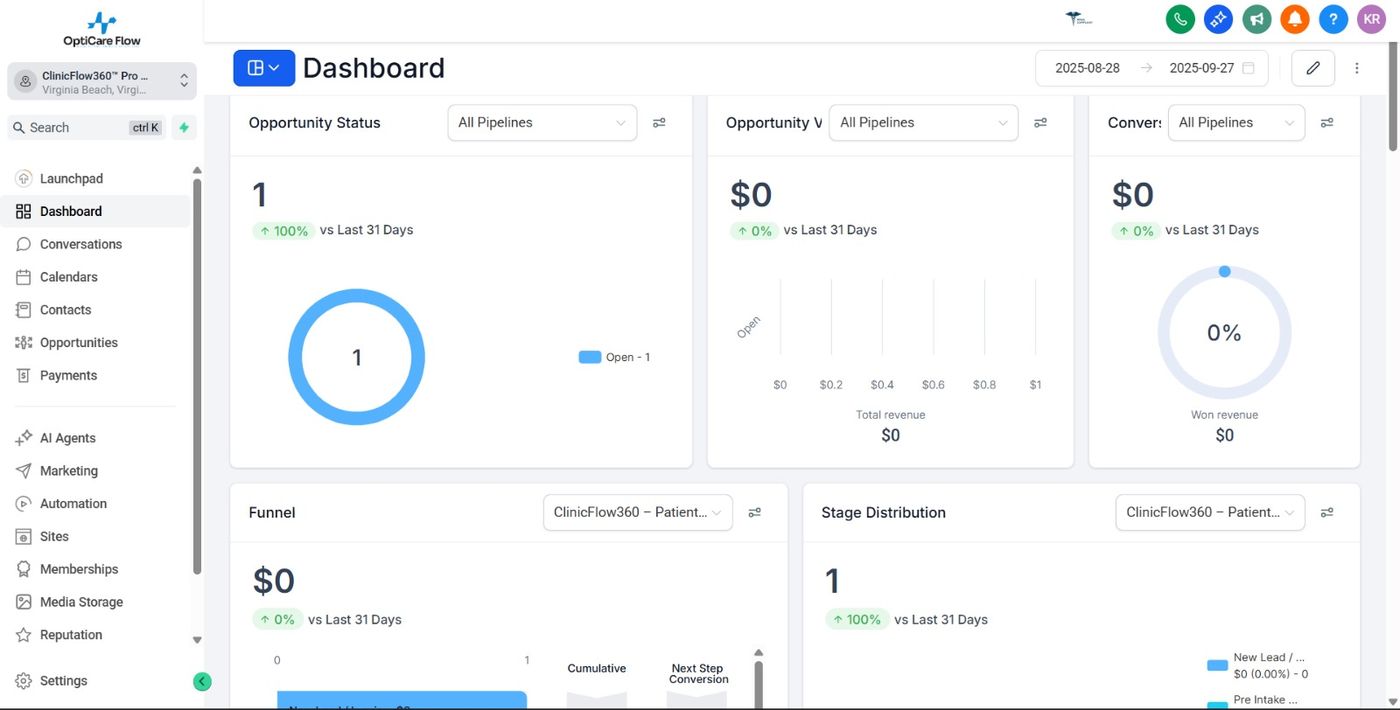Open filter settings for Conversion Rate widget
1400x710 pixels.
click(x=1327, y=122)
